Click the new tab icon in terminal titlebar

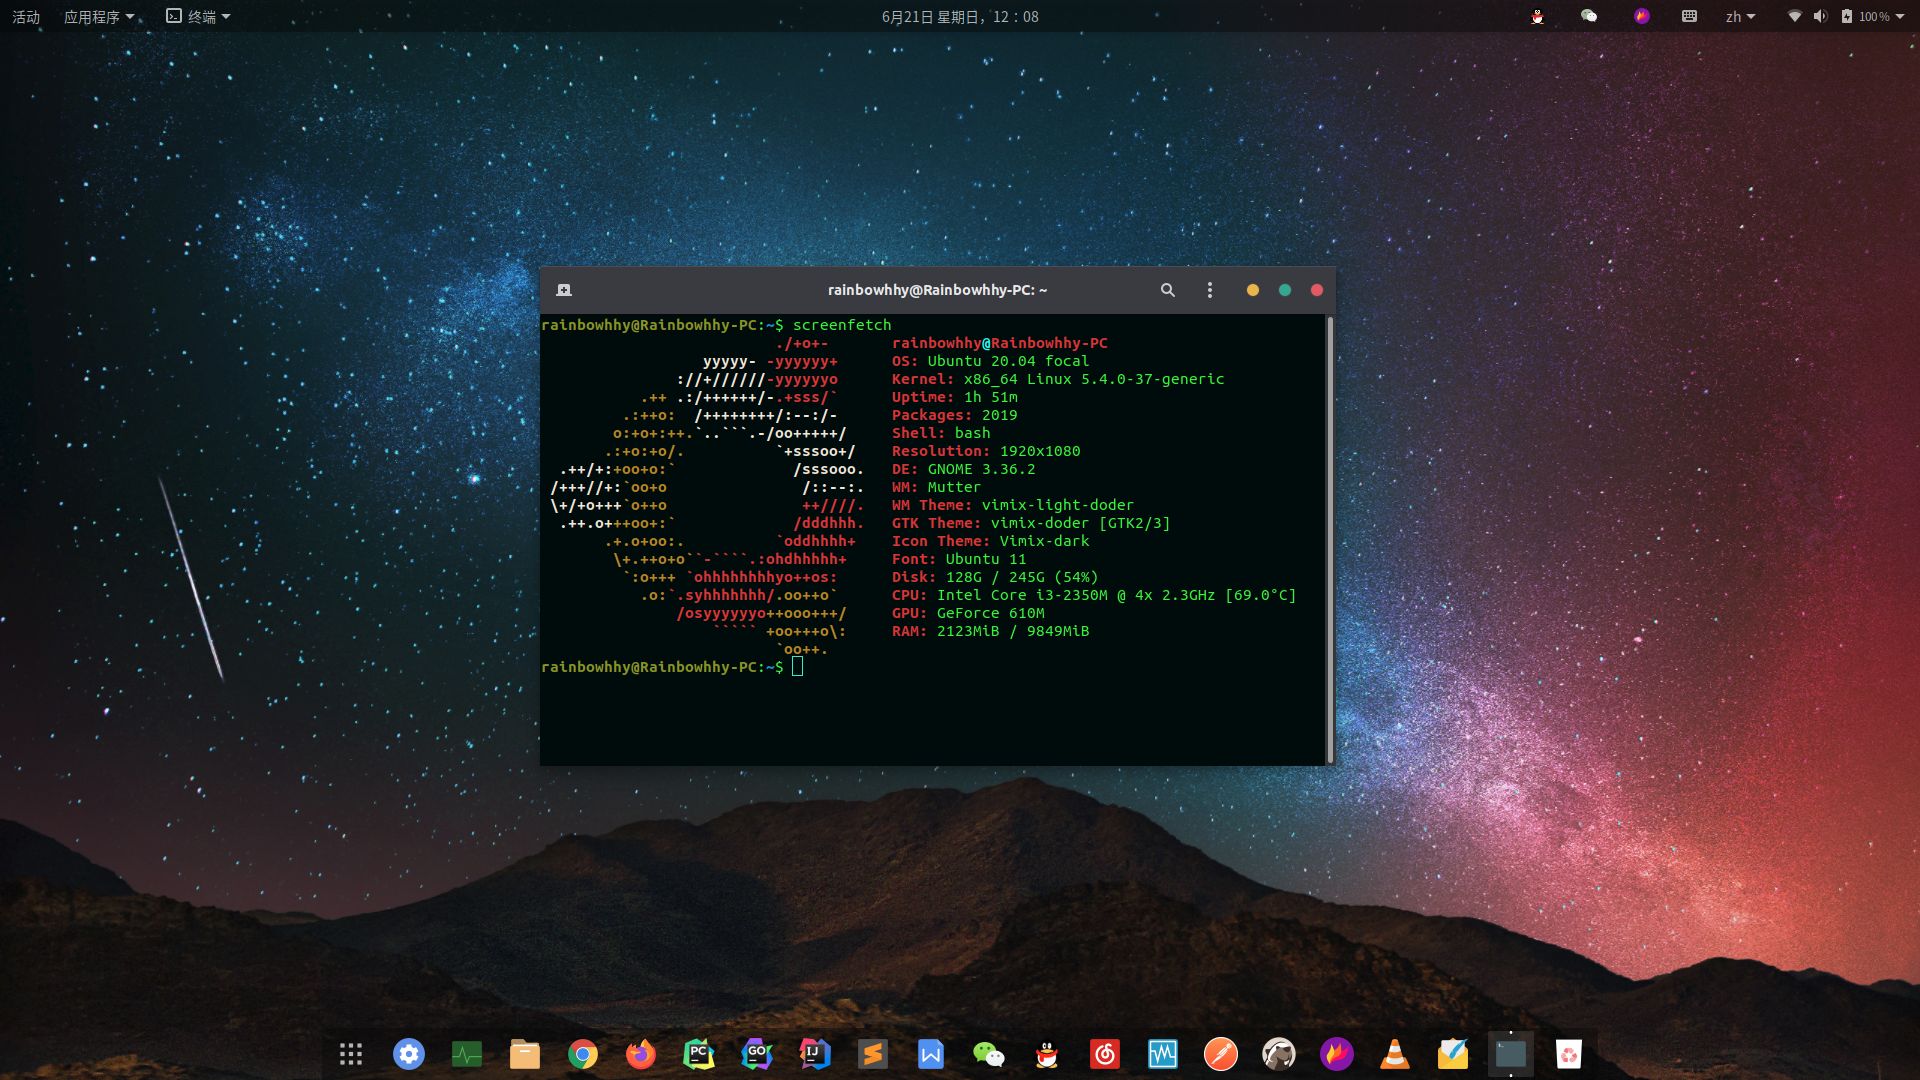pos(564,289)
